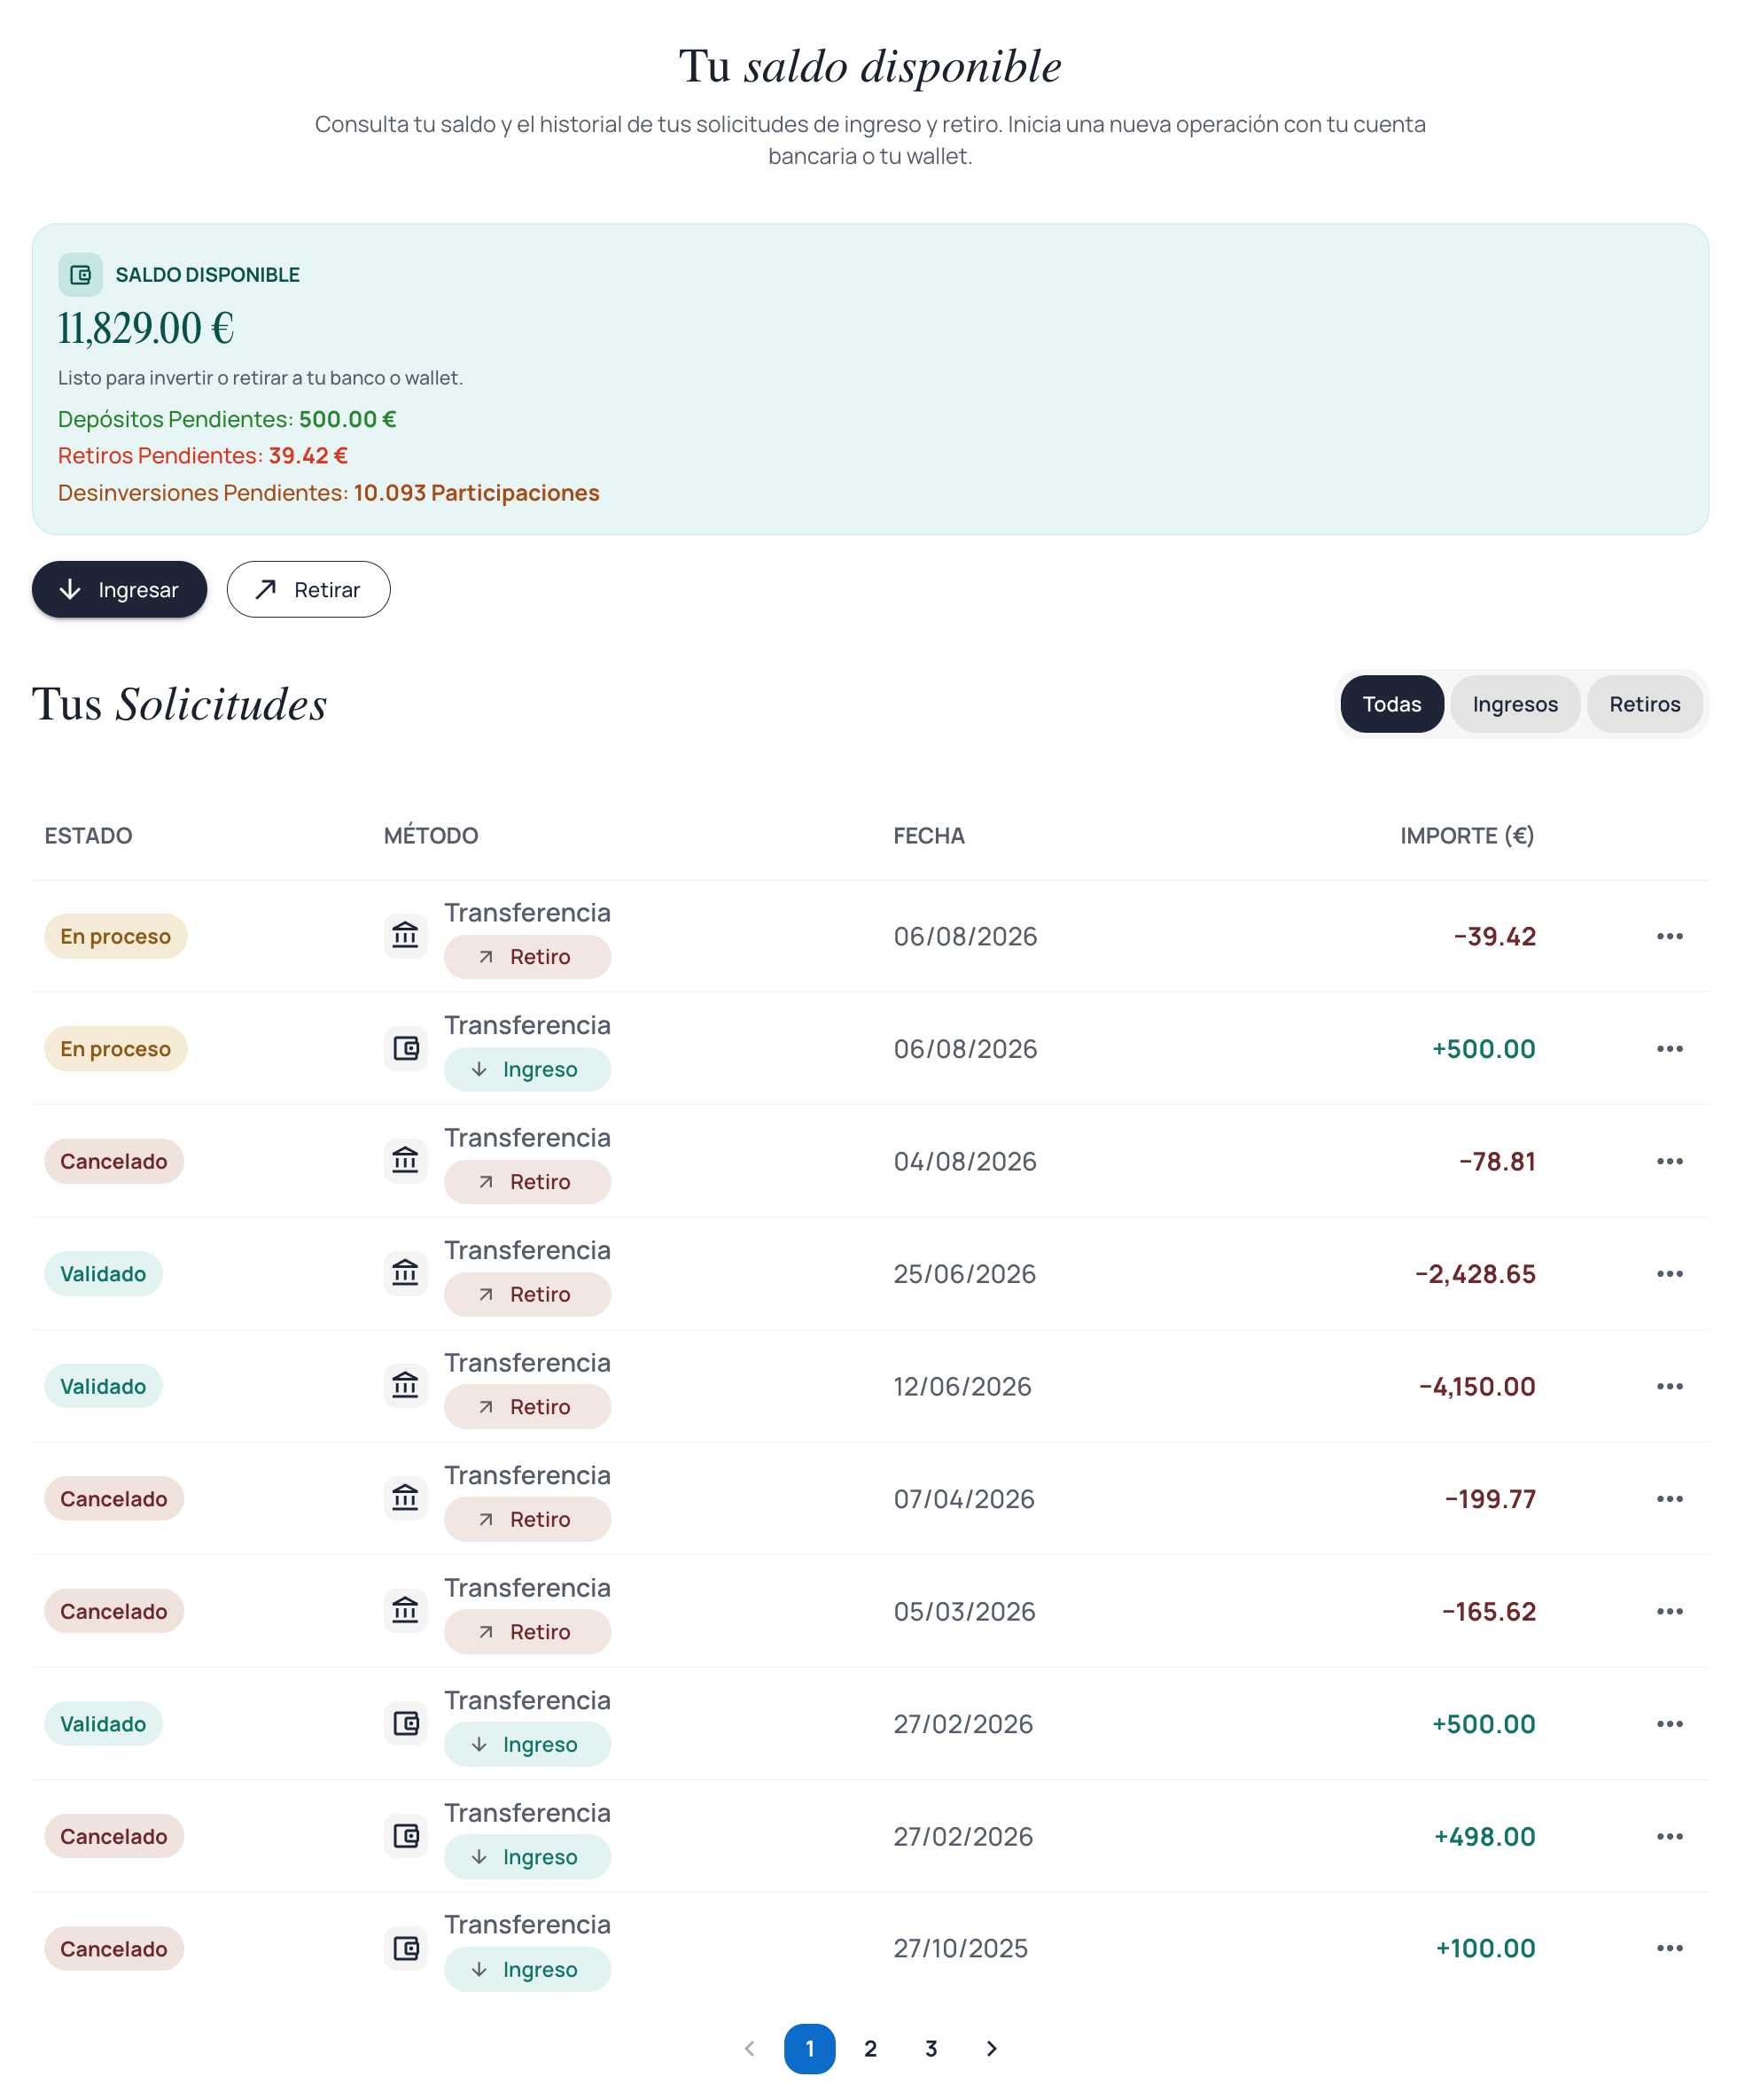Click bank icon on the -4,150.00 row
1737x2100 pixels.
click(x=405, y=1385)
